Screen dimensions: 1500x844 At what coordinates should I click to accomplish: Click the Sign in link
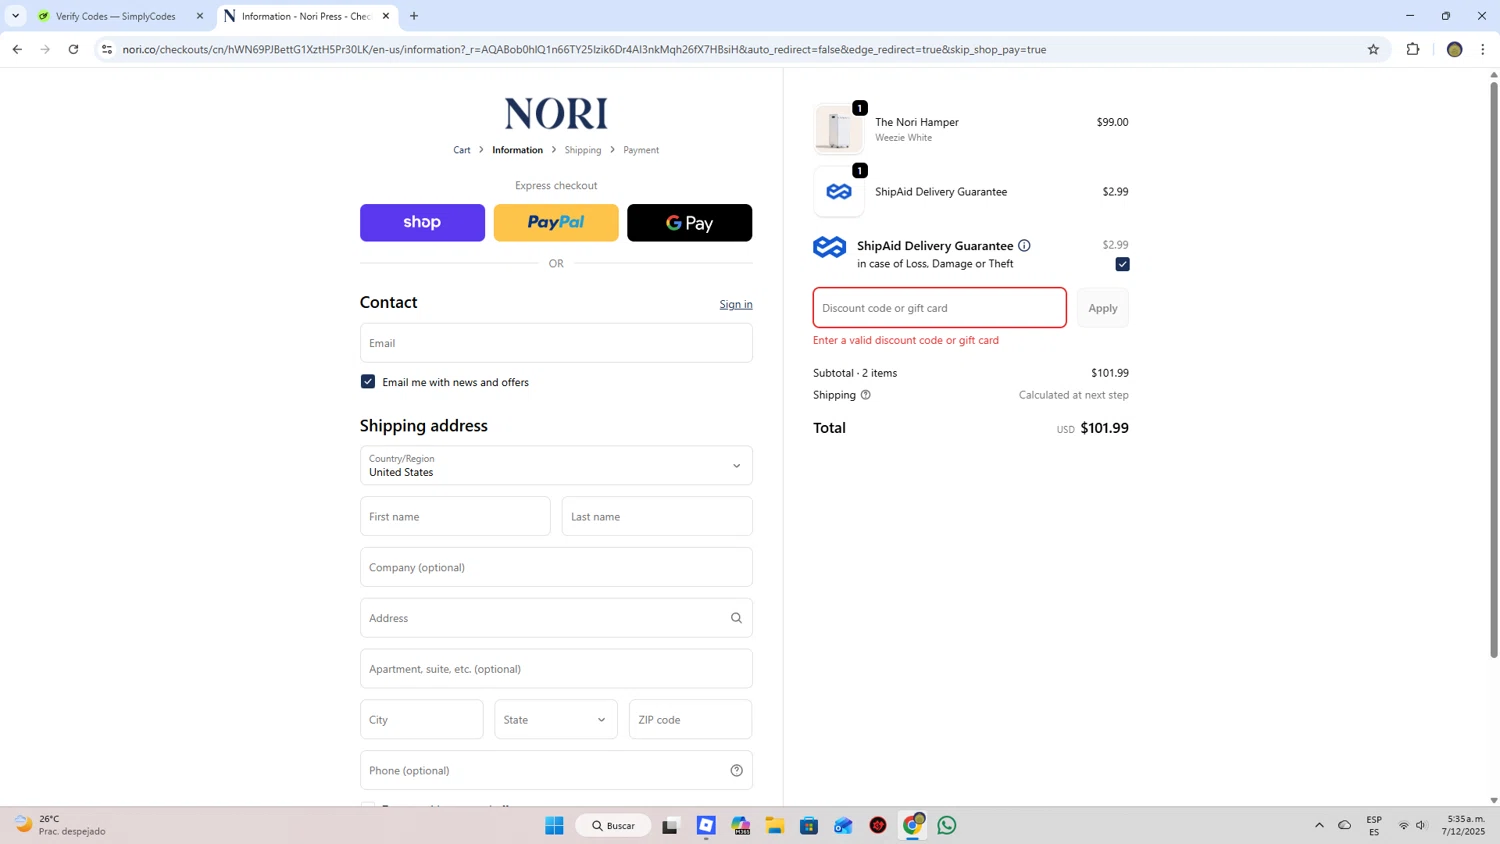[736, 304]
